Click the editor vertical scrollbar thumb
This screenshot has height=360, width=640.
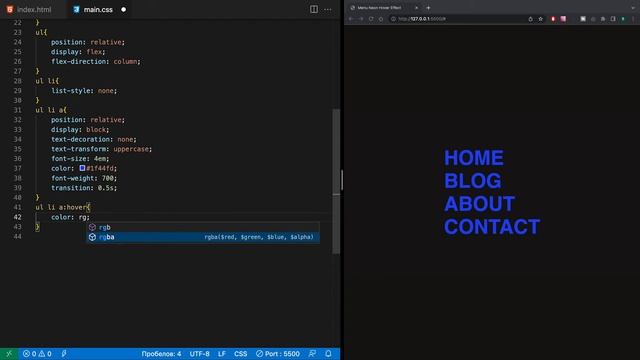(x=336, y=181)
